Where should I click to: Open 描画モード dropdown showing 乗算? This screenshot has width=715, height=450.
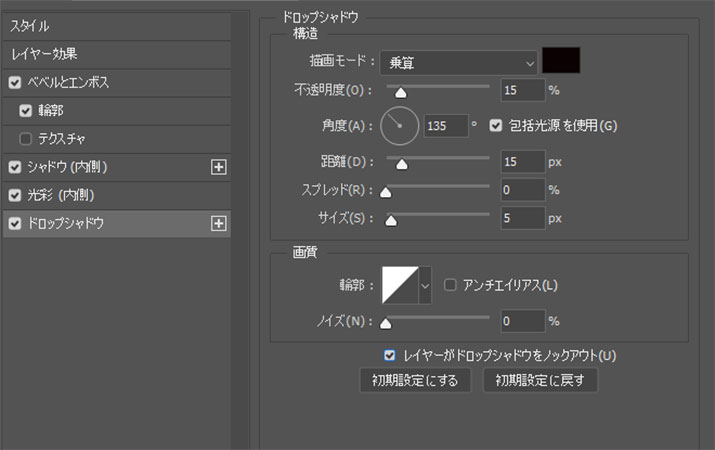pos(458,62)
